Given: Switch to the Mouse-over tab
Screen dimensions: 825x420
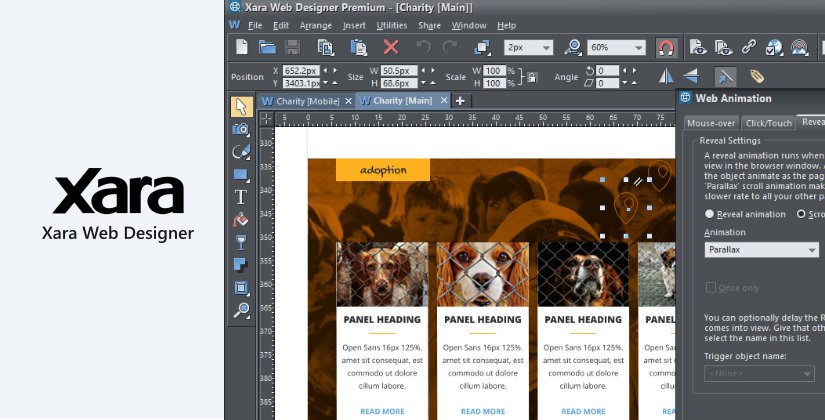Looking at the screenshot, I should 710,123.
